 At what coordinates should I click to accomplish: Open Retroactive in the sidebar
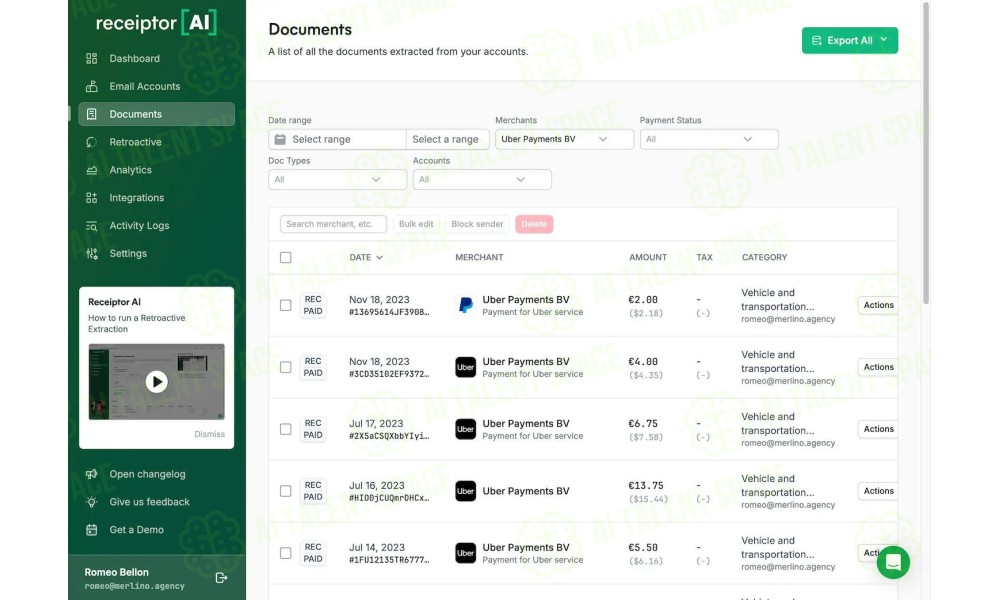coord(156,142)
